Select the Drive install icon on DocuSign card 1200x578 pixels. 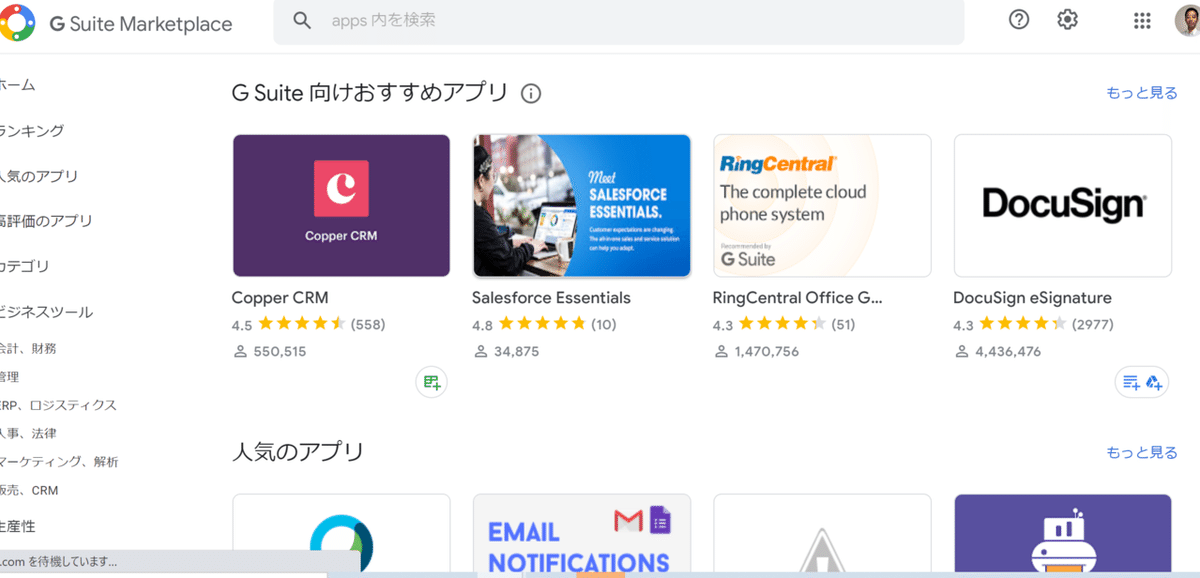click(x=1153, y=382)
